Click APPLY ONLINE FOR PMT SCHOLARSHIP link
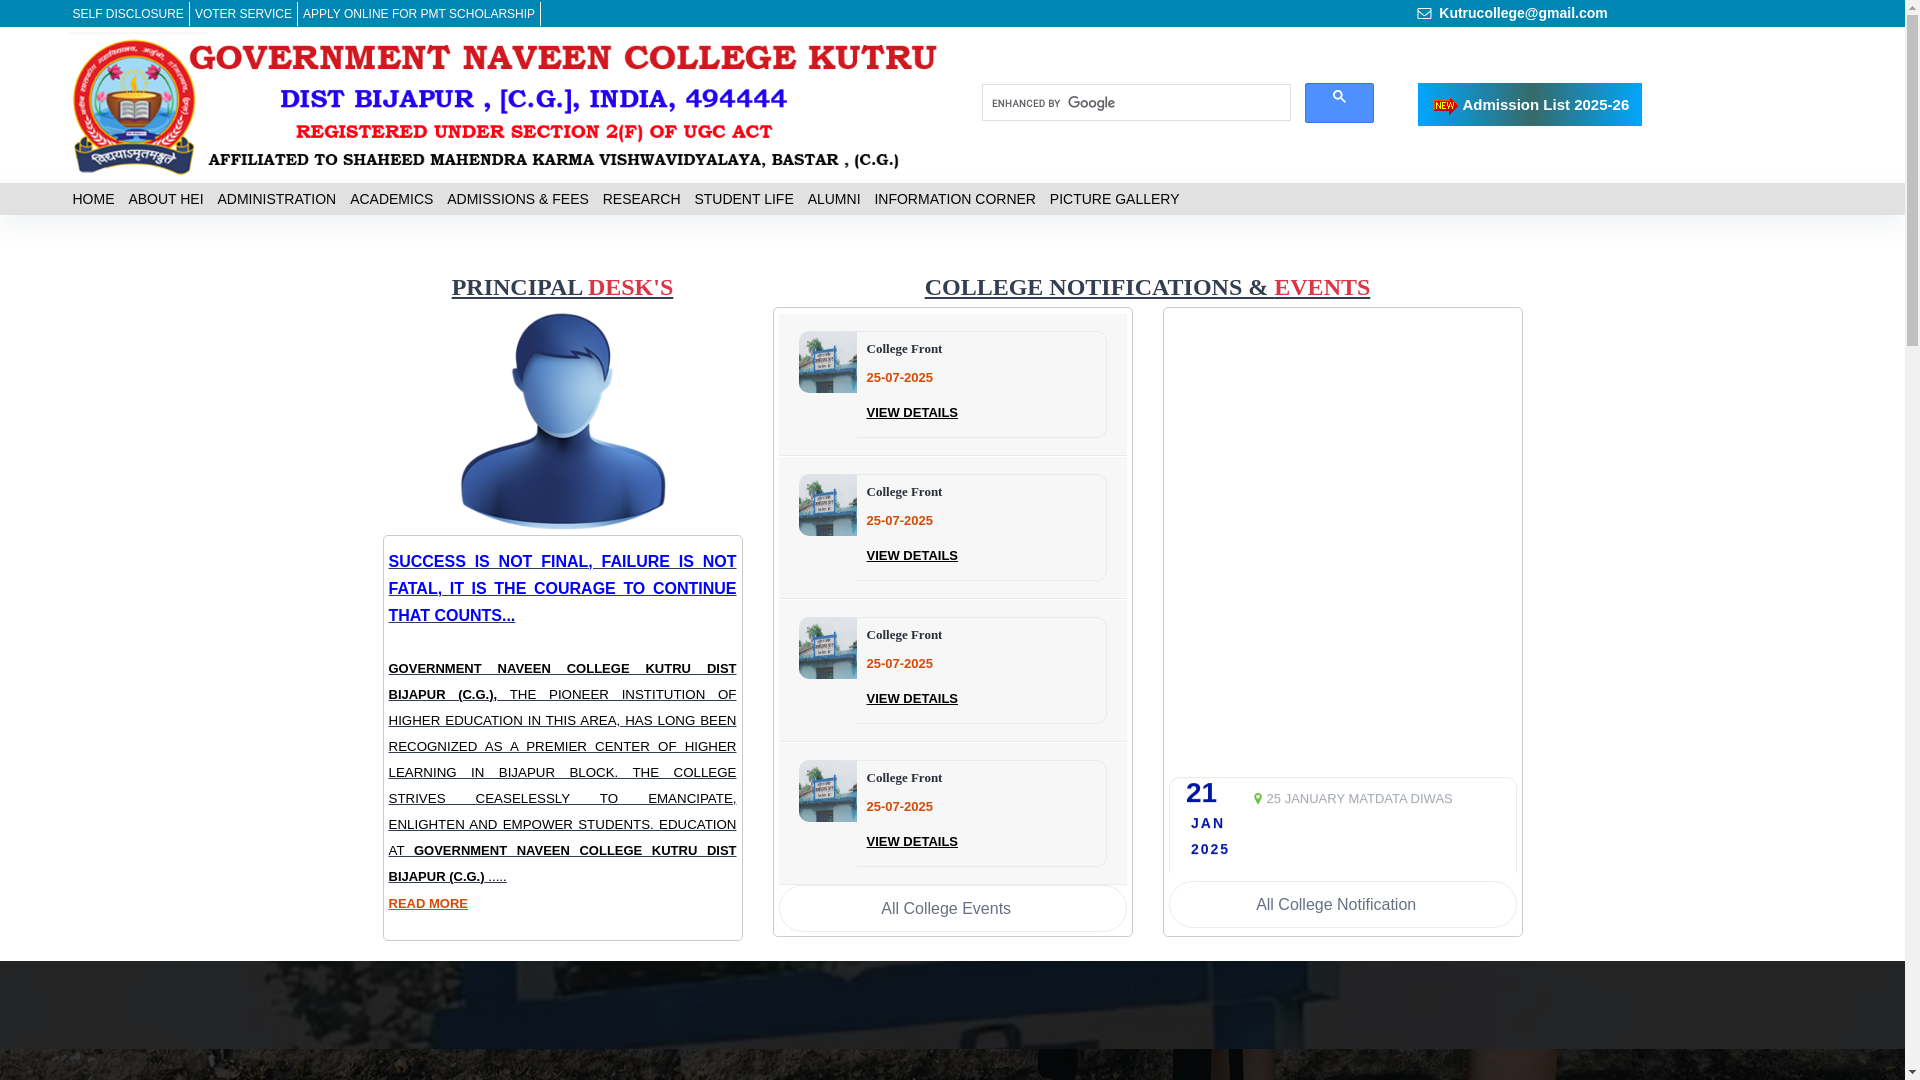Image resolution: width=1920 pixels, height=1080 pixels. pyautogui.click(x=418, y=14)
